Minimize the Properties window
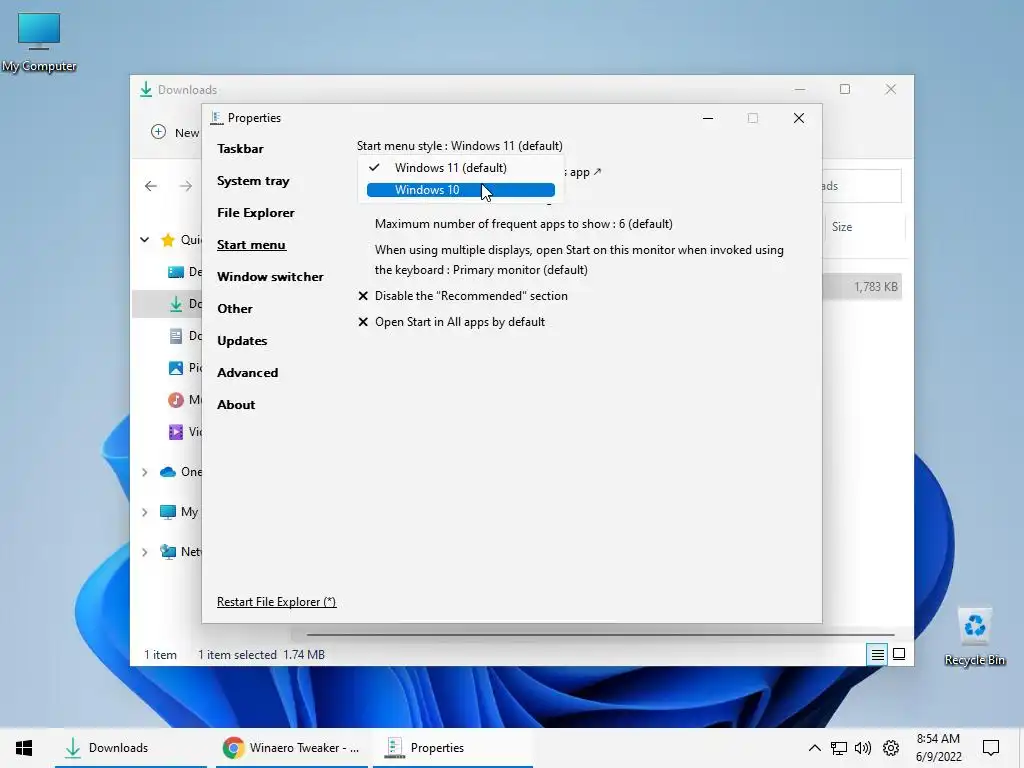The width and height of the screenshot is (1024, 768). [708, 118]
